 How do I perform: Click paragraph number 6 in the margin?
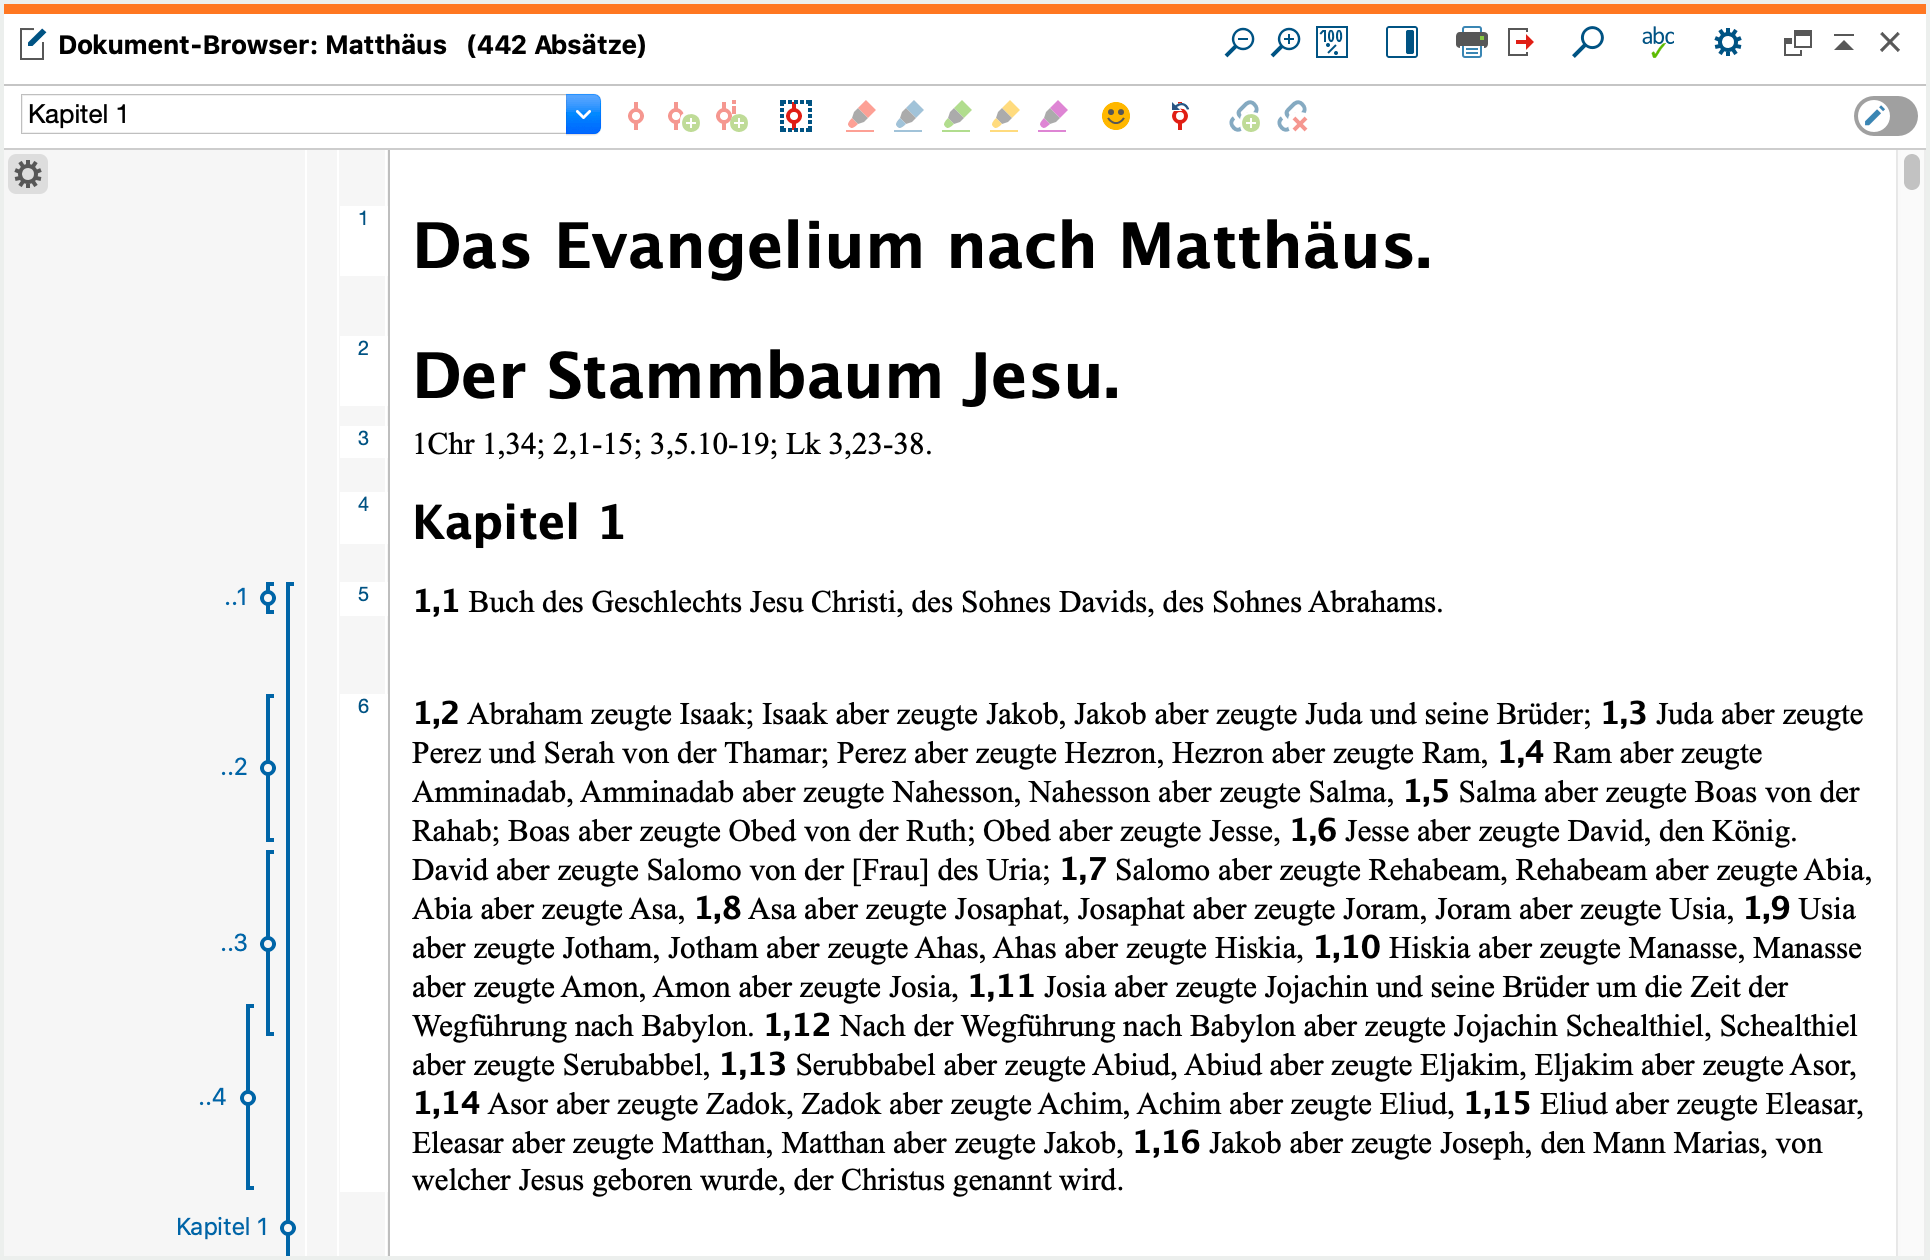point(363,707)
